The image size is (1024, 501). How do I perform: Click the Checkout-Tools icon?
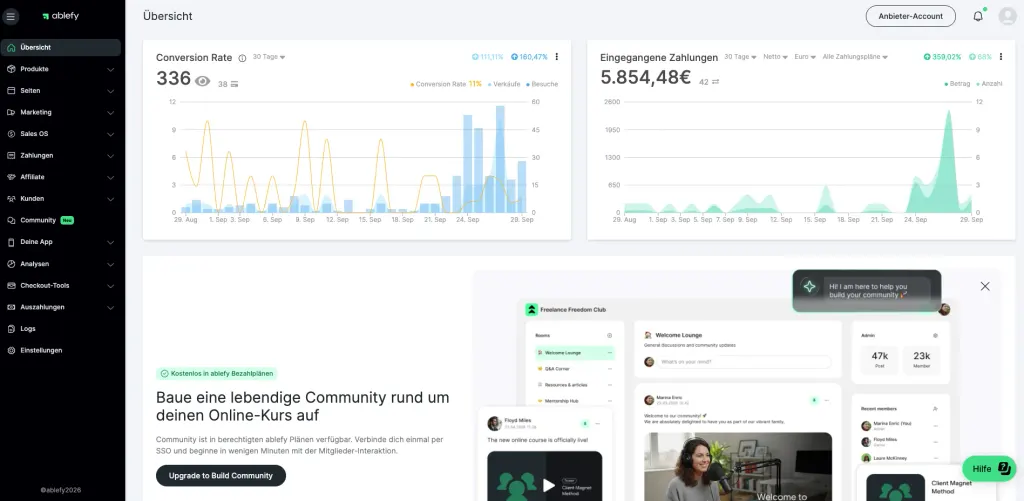[x=11, y=285]
